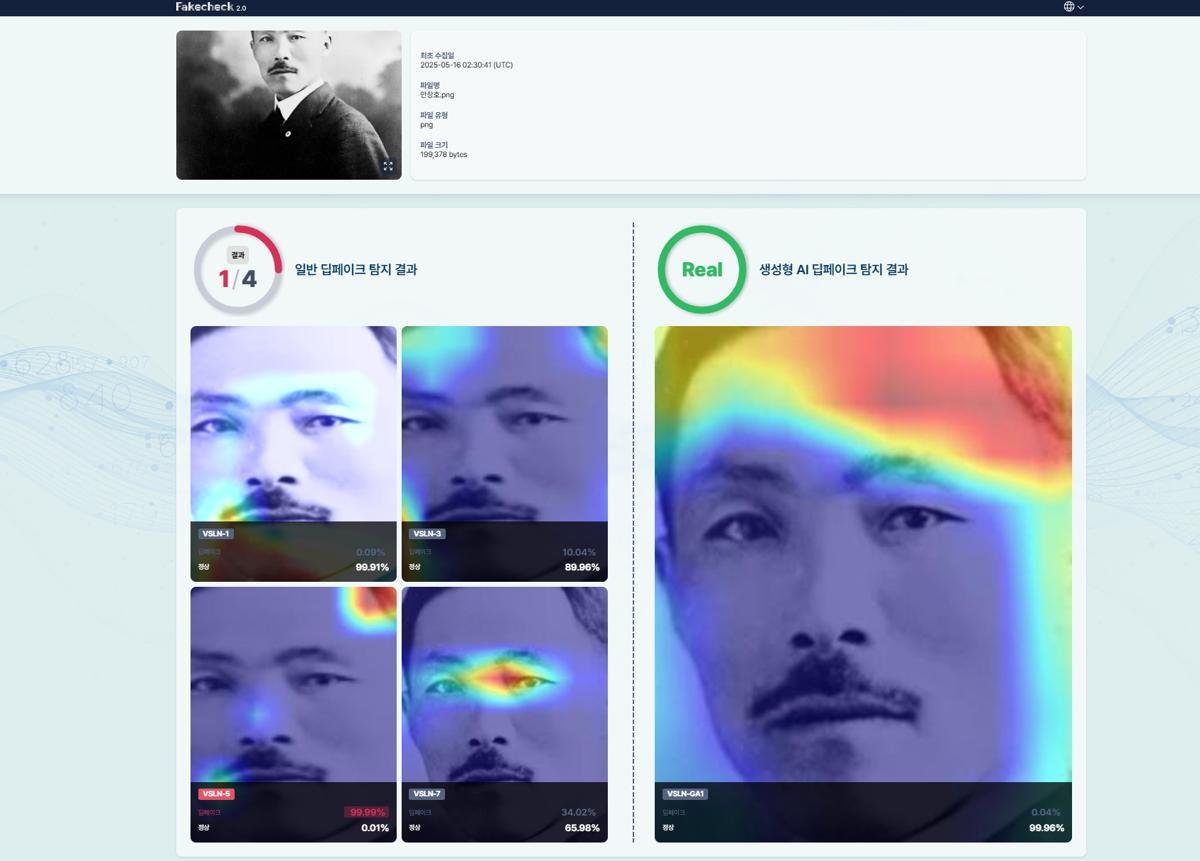Click the 1/4 result gauge circle
This screenshot has width=1200, height=861.
238,270
